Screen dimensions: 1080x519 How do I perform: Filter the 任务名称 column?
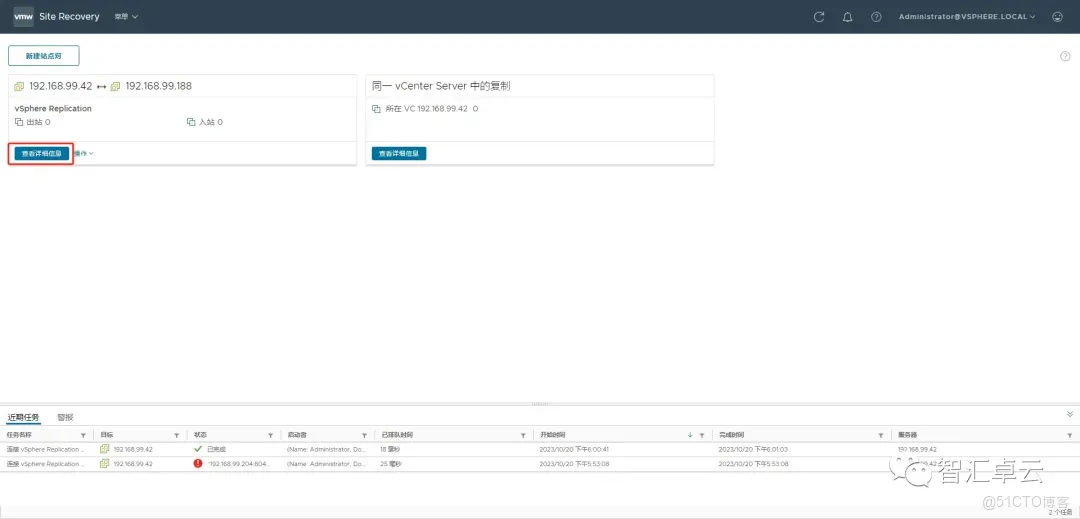pos(83,436)
